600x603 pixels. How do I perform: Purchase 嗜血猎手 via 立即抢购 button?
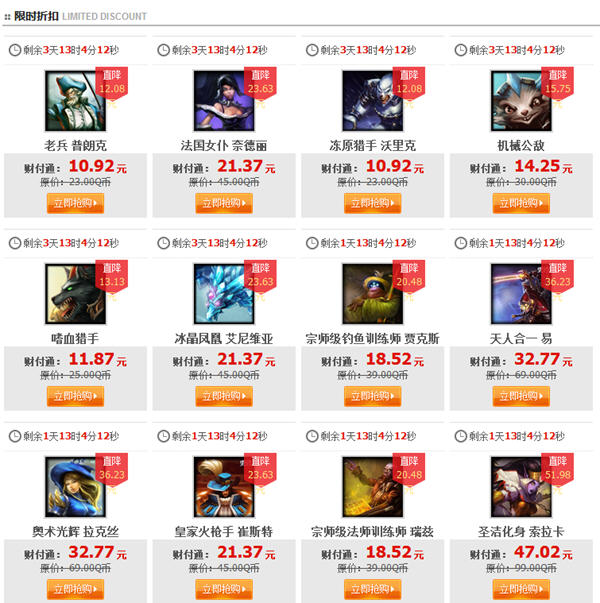pos(75,396)
